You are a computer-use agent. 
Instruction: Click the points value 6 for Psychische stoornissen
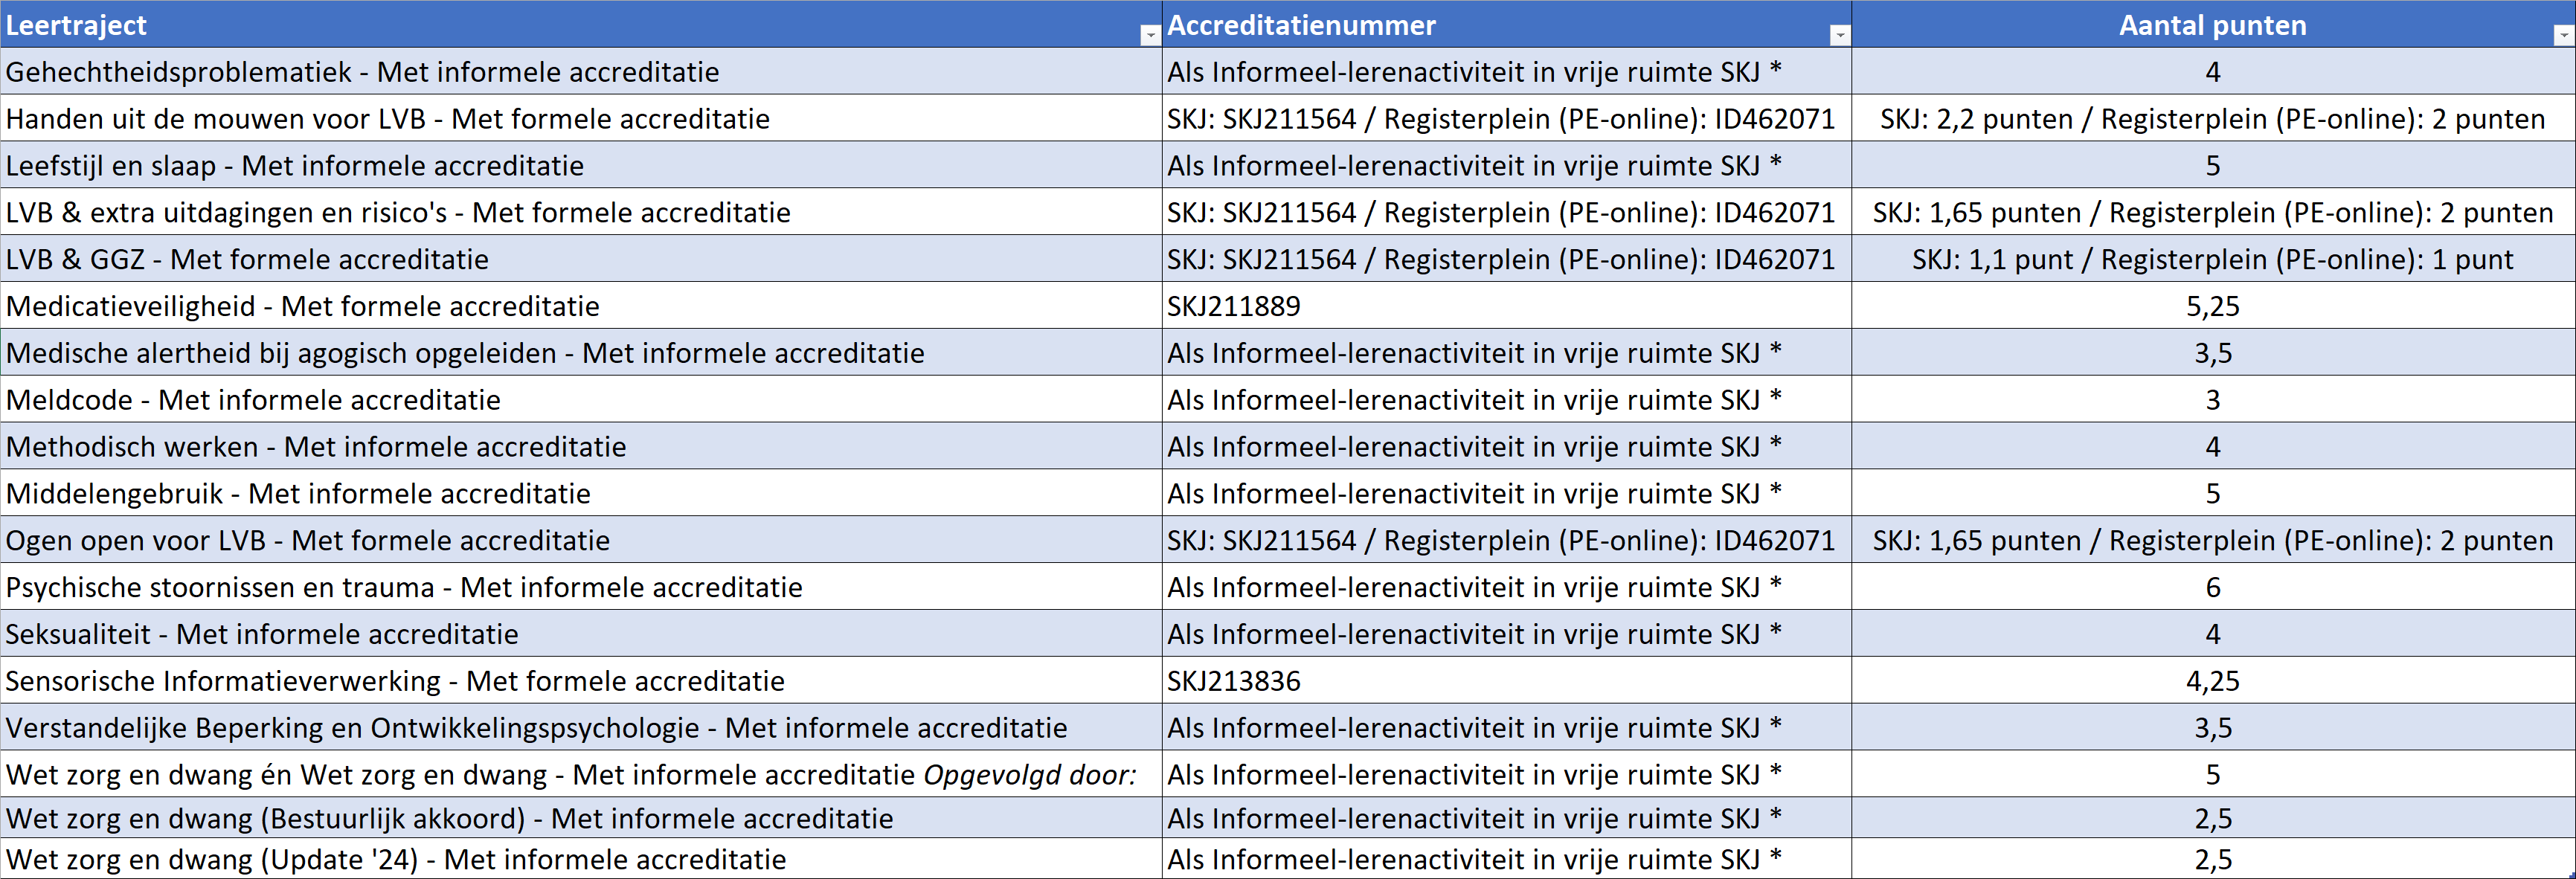[x=2213, y=587]
